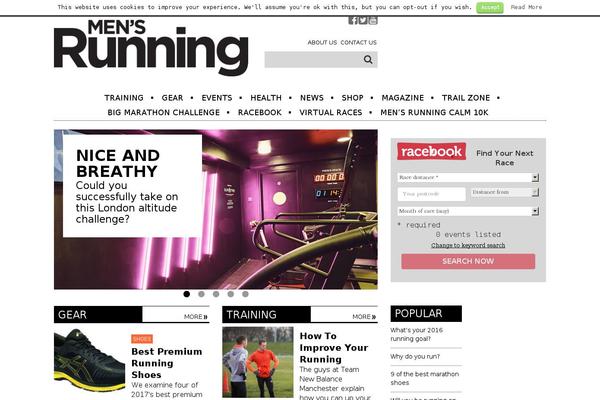Accept the cookies notice
Viewport: 600px width, 400px height.
pyautogui.click(x=490, y=7)
